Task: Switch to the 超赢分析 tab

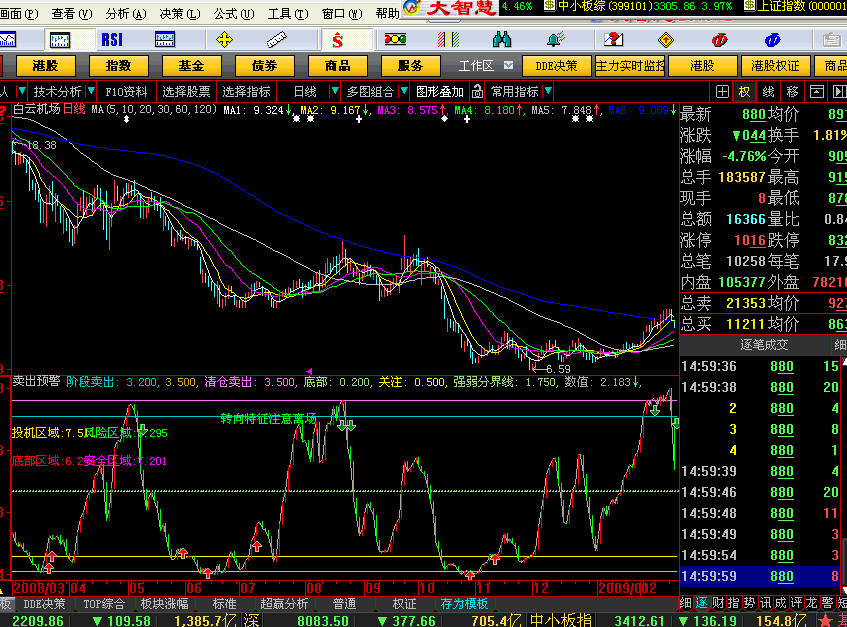Action: point(284,604)
